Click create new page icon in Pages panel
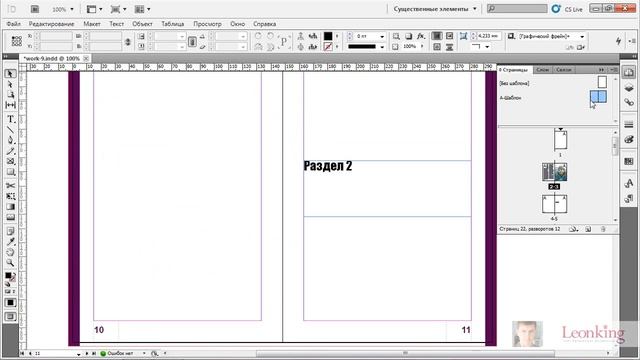The width and height of the screenshot is (640, 360). pyautogui.click(x=588, y=229)
